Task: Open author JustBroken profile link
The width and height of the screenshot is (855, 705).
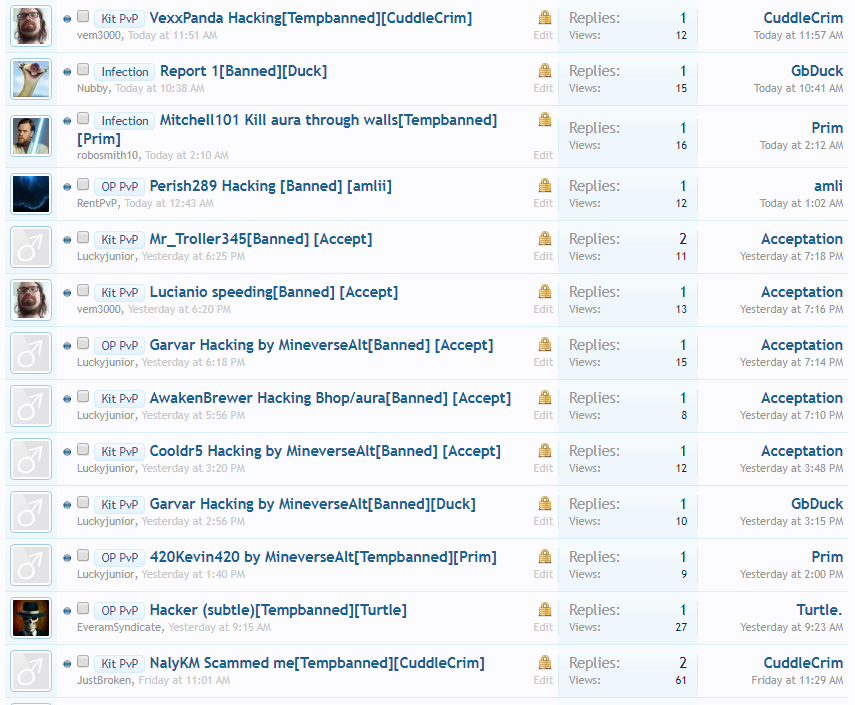Action: pyautogui.click(x=104, y=680)
